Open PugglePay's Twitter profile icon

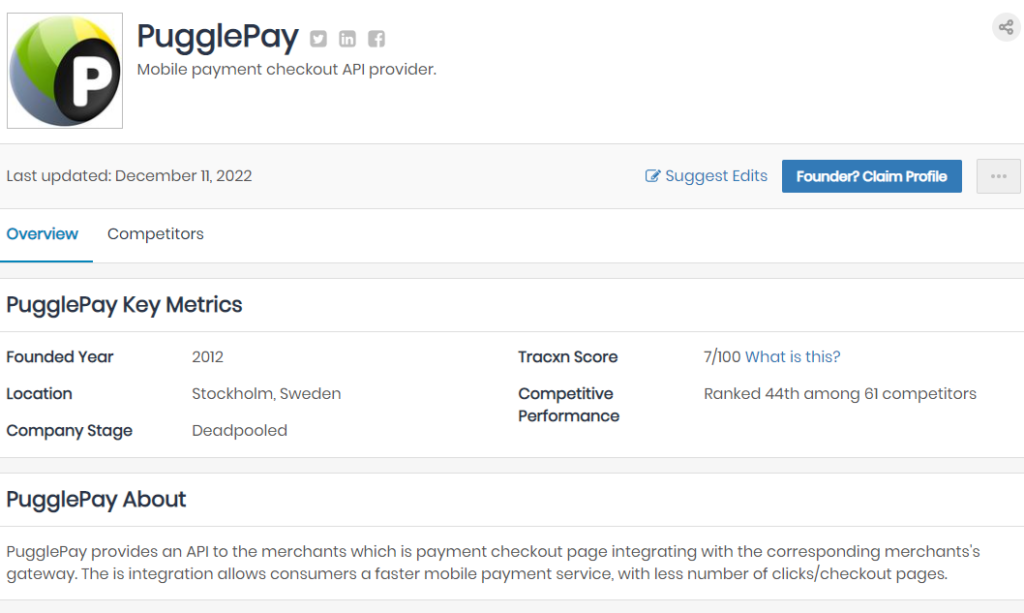point(318,39)
